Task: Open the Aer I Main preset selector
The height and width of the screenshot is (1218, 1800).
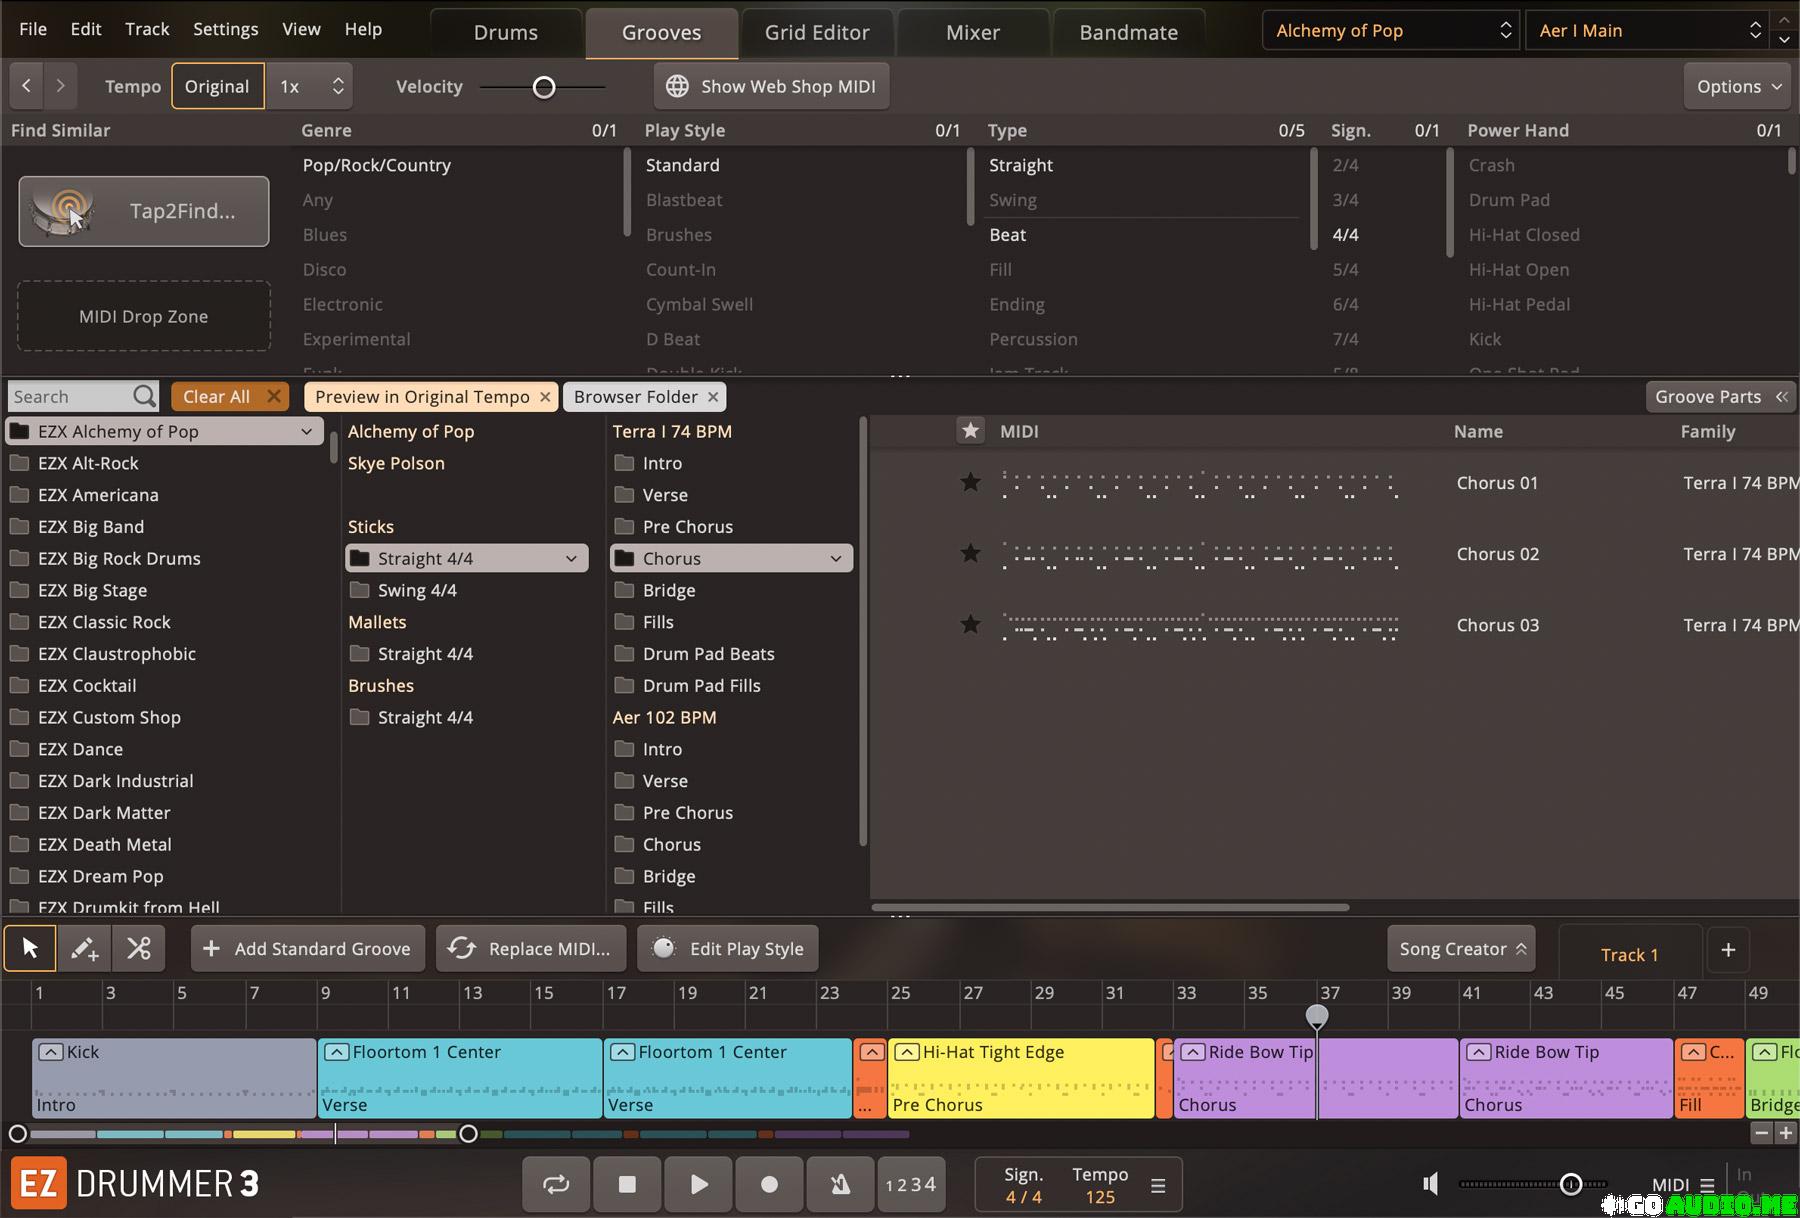Action: [1647, 31]
